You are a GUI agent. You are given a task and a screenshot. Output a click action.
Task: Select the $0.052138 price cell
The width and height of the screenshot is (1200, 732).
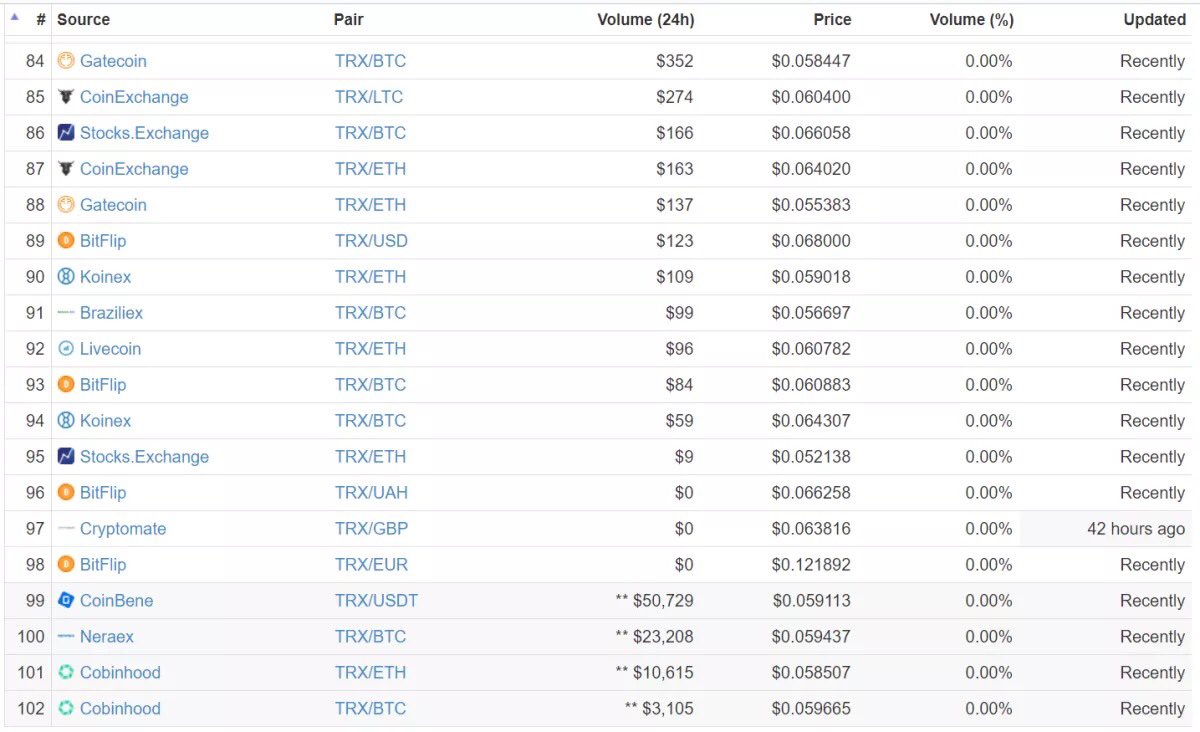pos(811,457)
